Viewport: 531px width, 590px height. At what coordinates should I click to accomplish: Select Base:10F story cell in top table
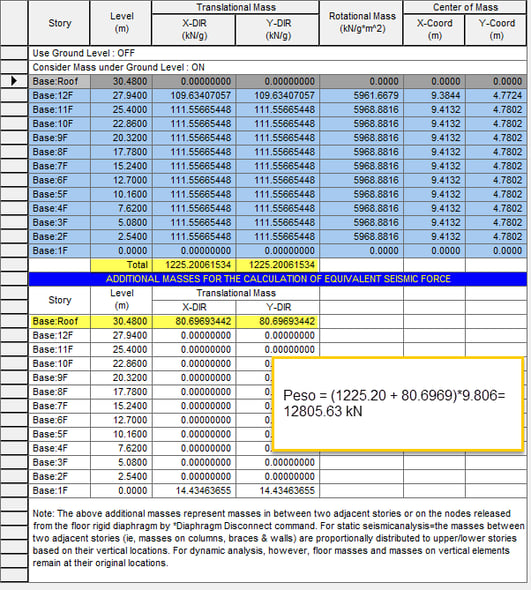(x=59, y=124)
